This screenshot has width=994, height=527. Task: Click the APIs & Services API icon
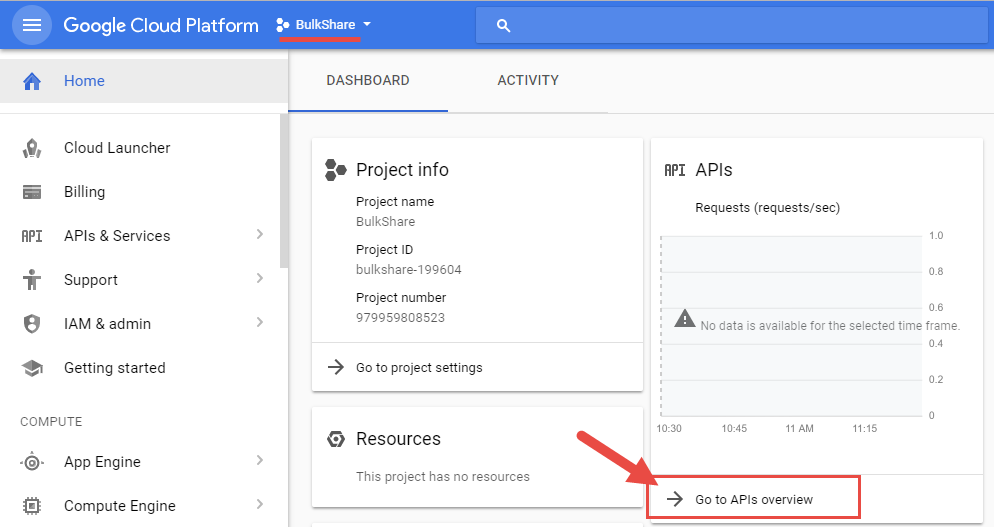click(32, 236)
